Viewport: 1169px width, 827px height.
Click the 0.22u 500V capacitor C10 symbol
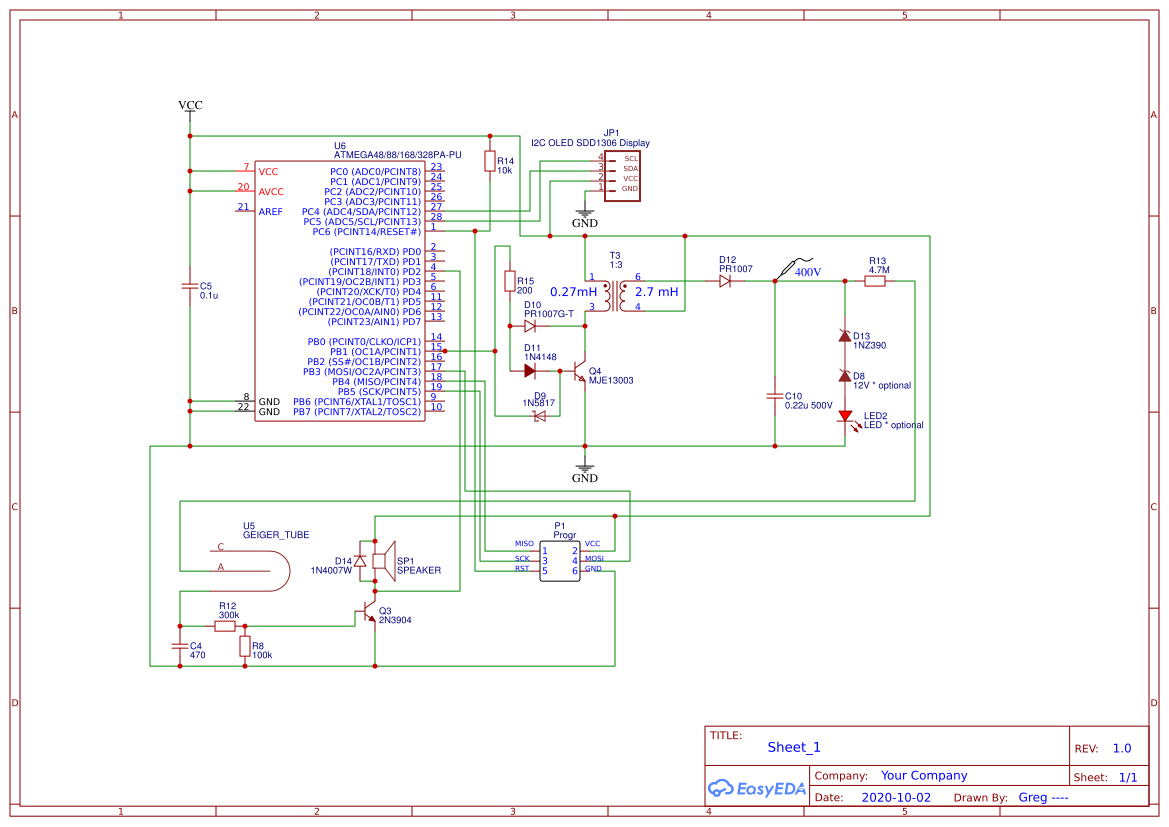point(776,396)
